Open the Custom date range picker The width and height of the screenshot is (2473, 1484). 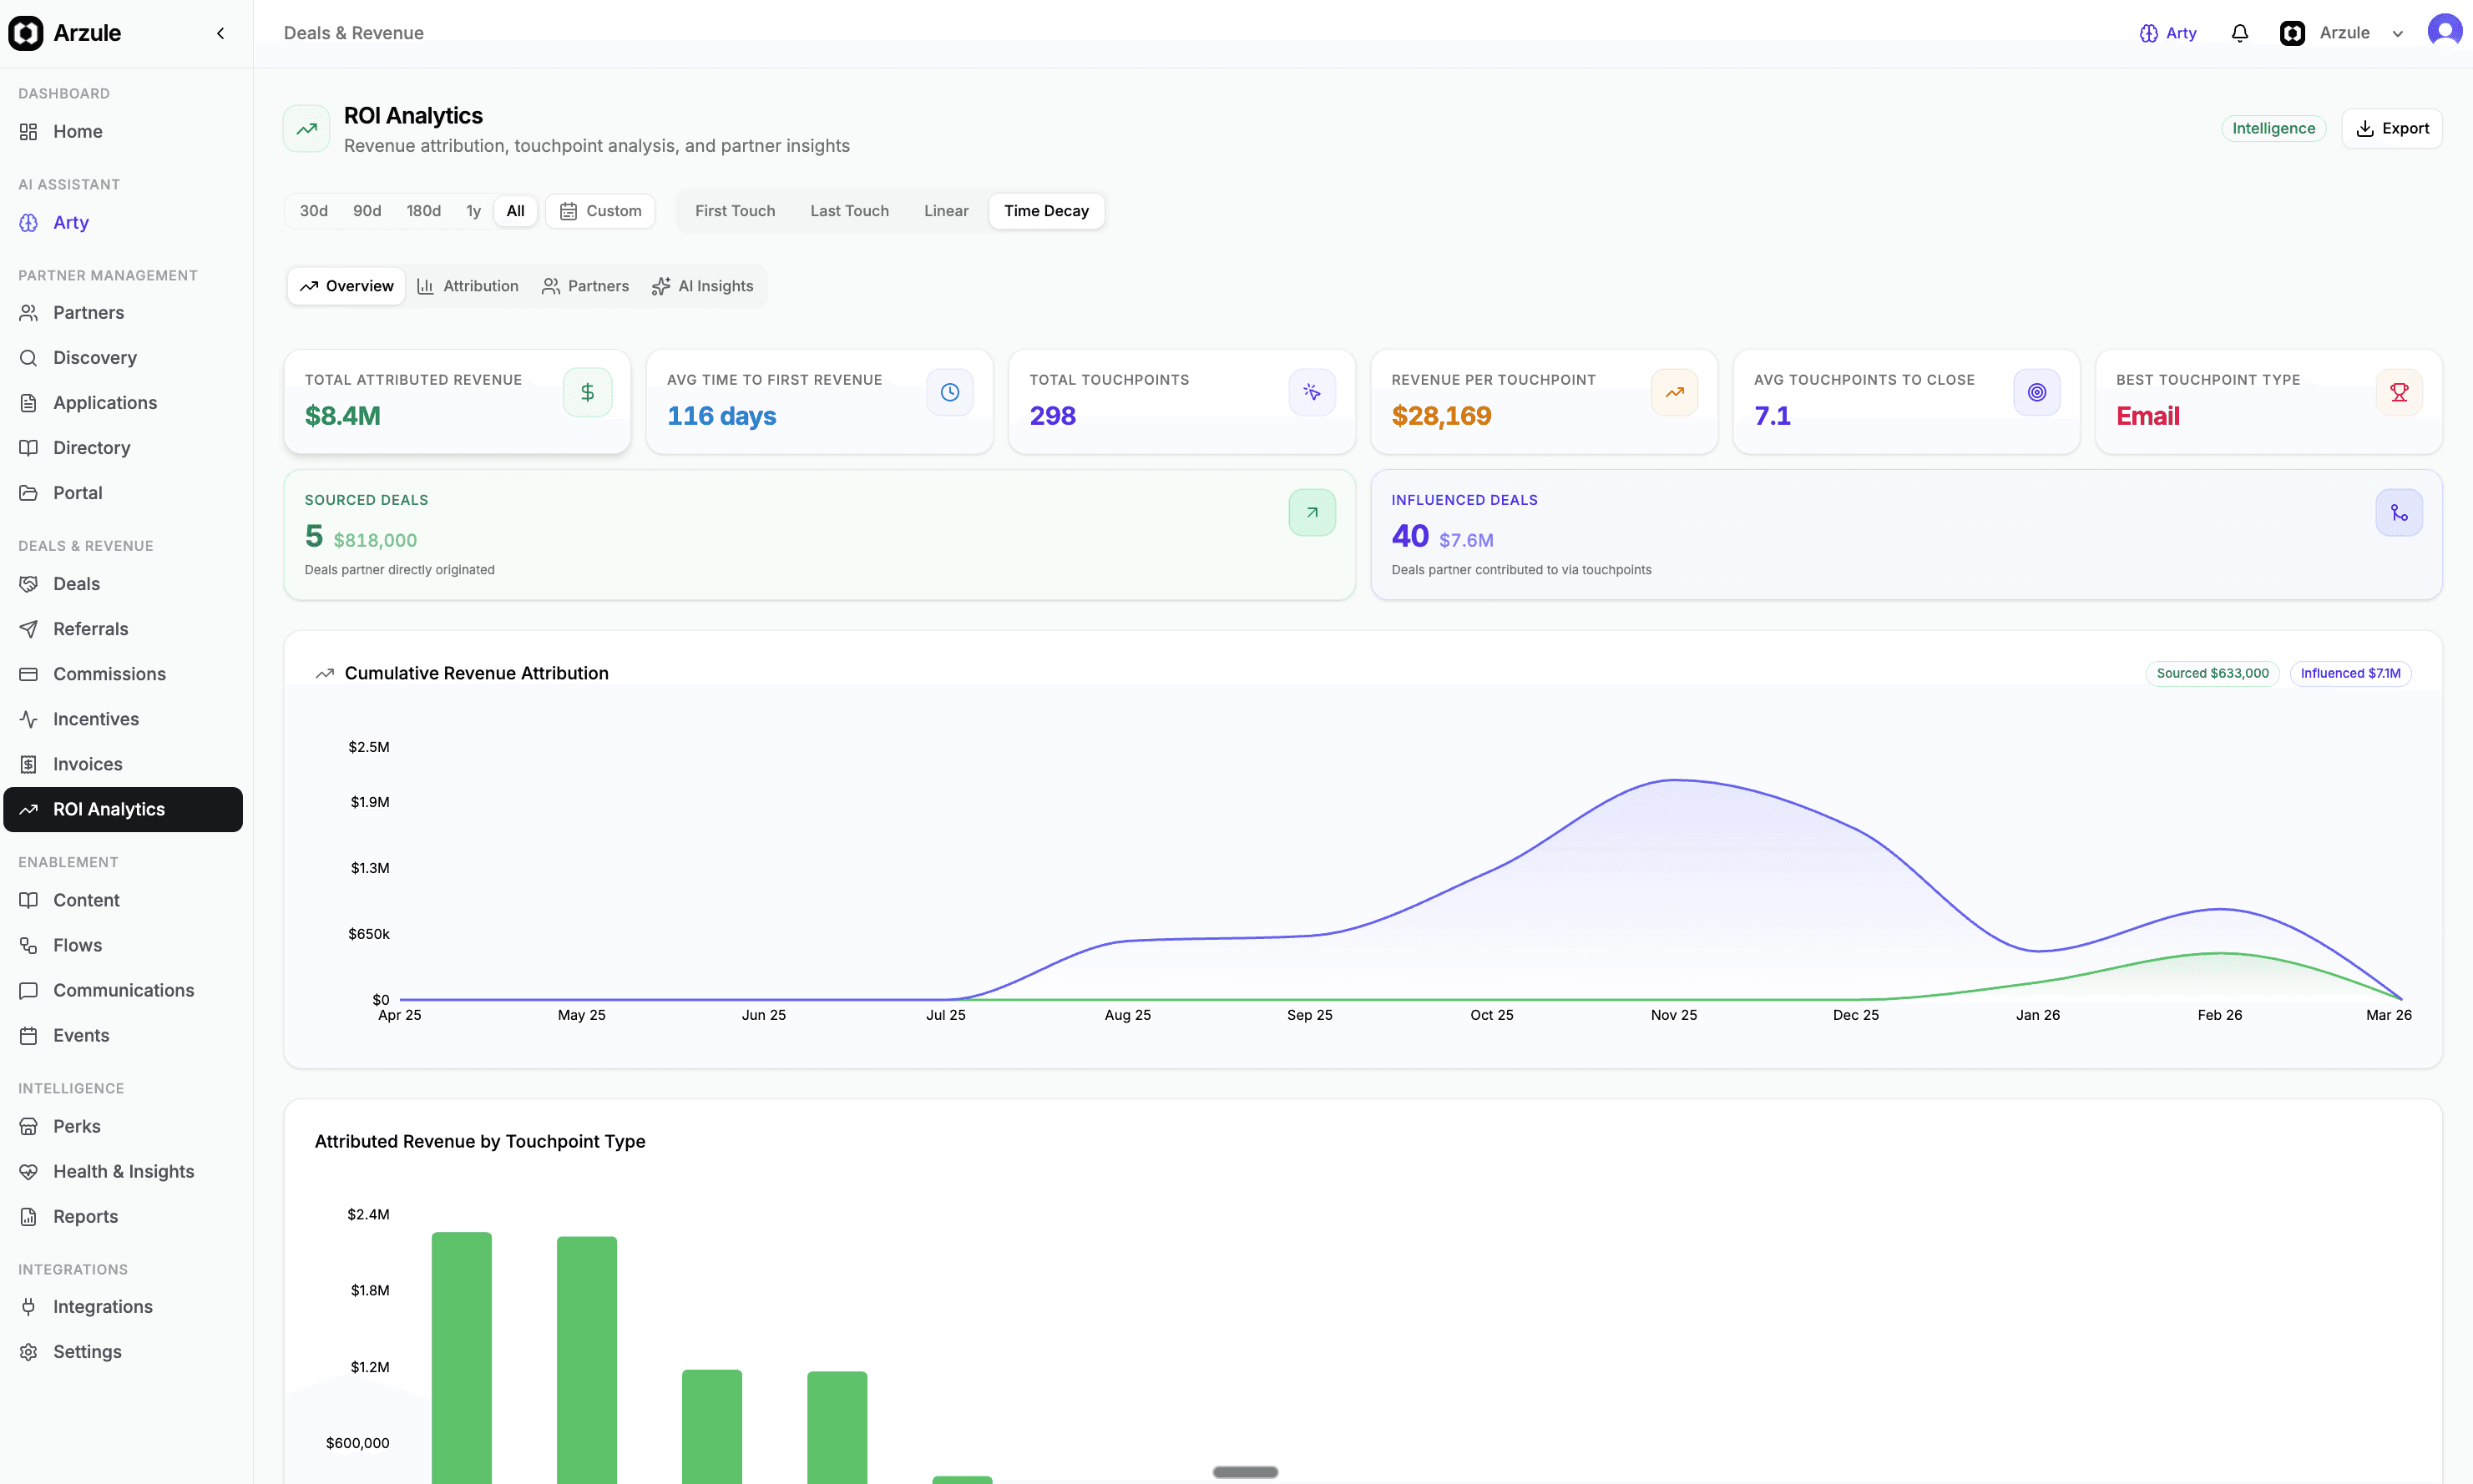click(x=600, y=211)
